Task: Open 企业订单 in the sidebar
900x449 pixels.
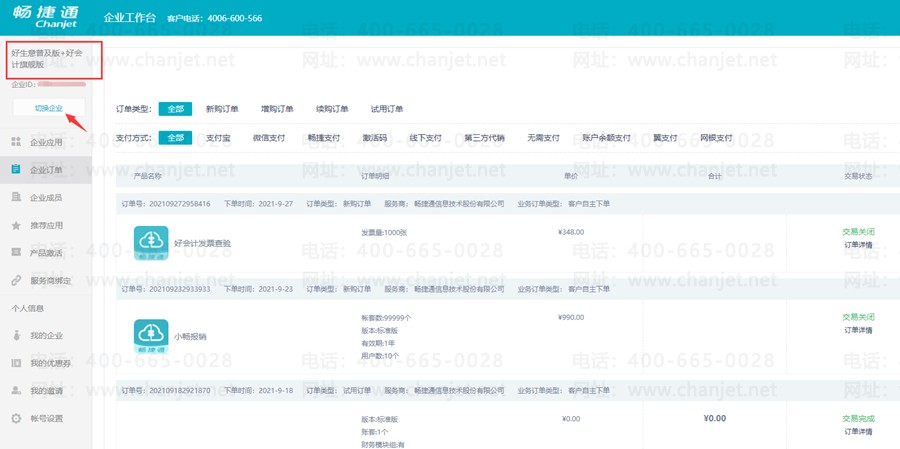Action: pos(46,169)
